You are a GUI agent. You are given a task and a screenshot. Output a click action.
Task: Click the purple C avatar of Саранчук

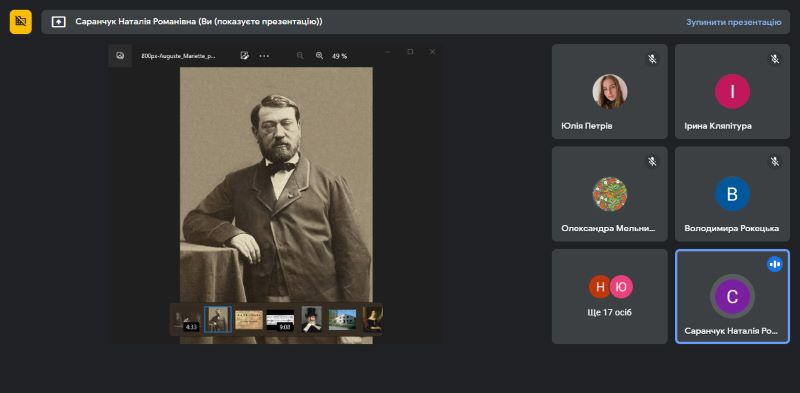[732, 297]
